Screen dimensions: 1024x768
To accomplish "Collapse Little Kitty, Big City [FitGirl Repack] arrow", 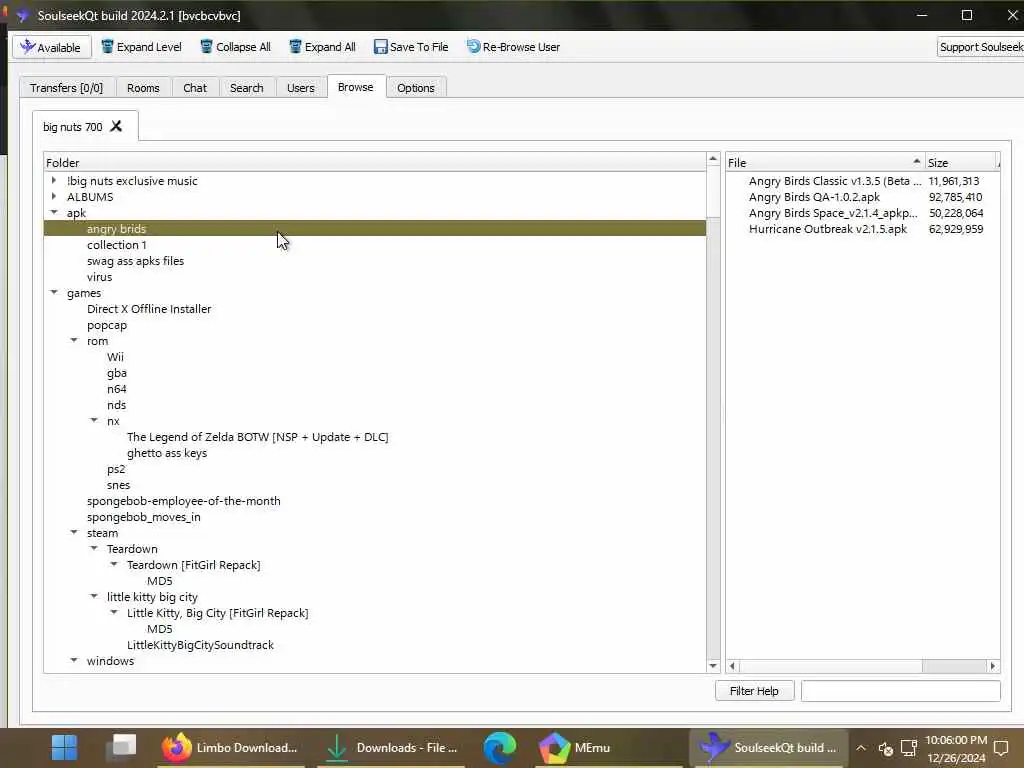I will [114, 613].
